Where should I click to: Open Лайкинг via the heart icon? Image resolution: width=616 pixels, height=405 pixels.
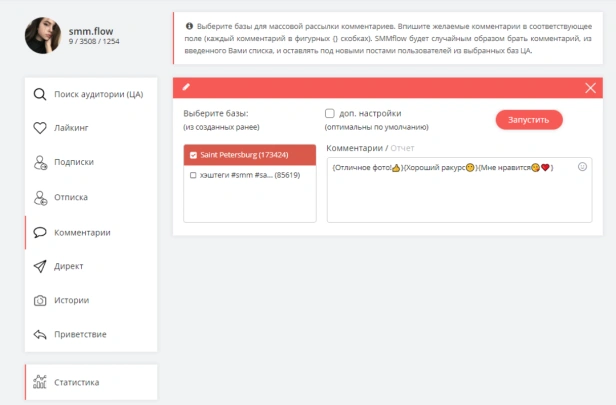40,128
